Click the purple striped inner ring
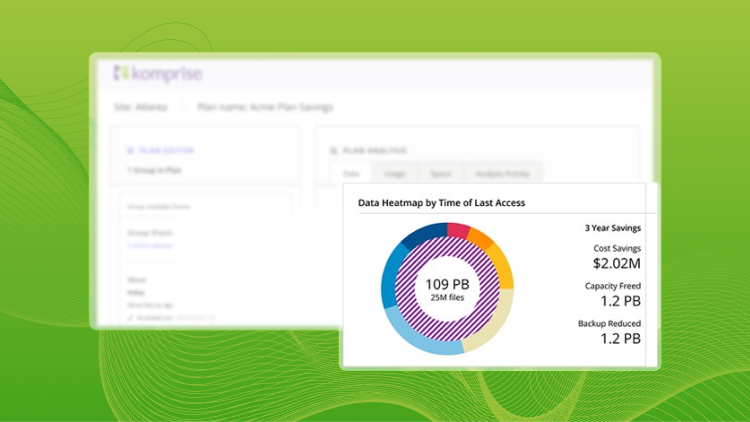This screenshot has height=422, width=750. [x=447, y=256]
